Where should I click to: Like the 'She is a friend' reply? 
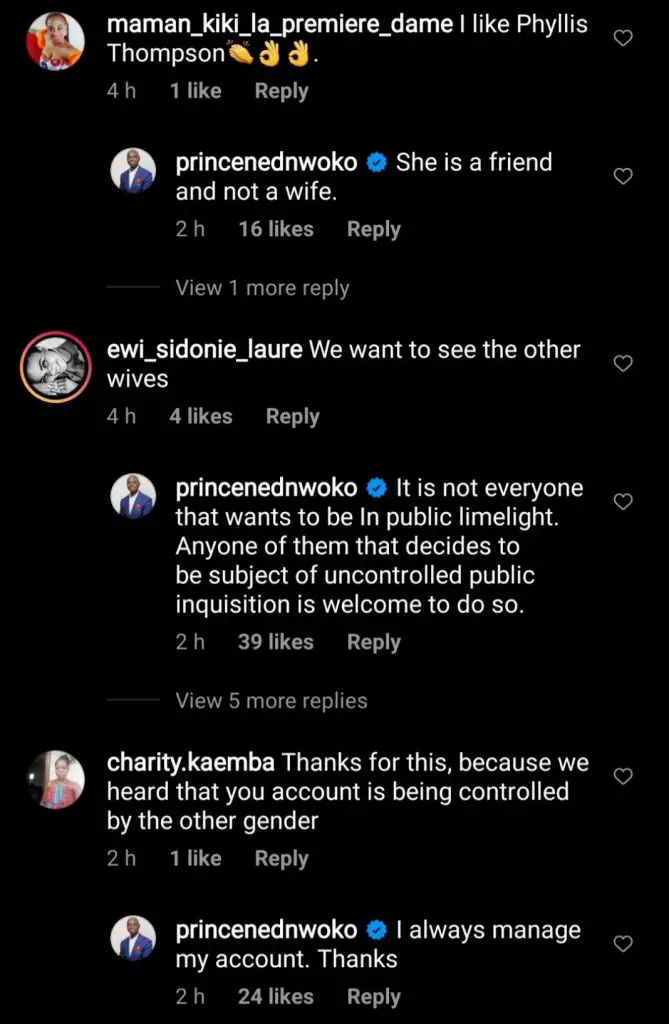click(623, 176)
